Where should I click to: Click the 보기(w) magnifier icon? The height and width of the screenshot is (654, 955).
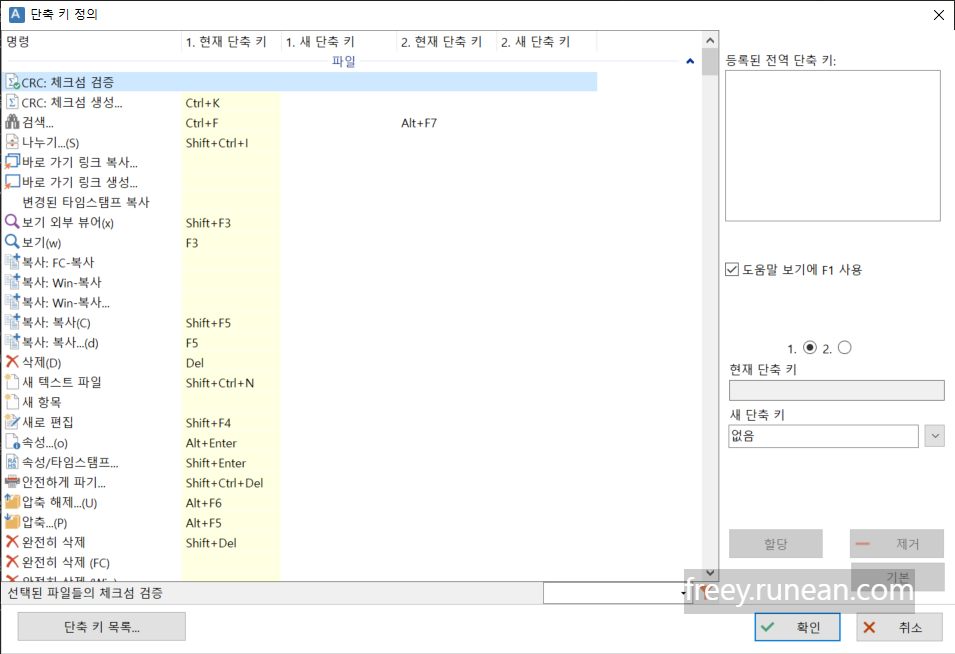coord(12,242)
